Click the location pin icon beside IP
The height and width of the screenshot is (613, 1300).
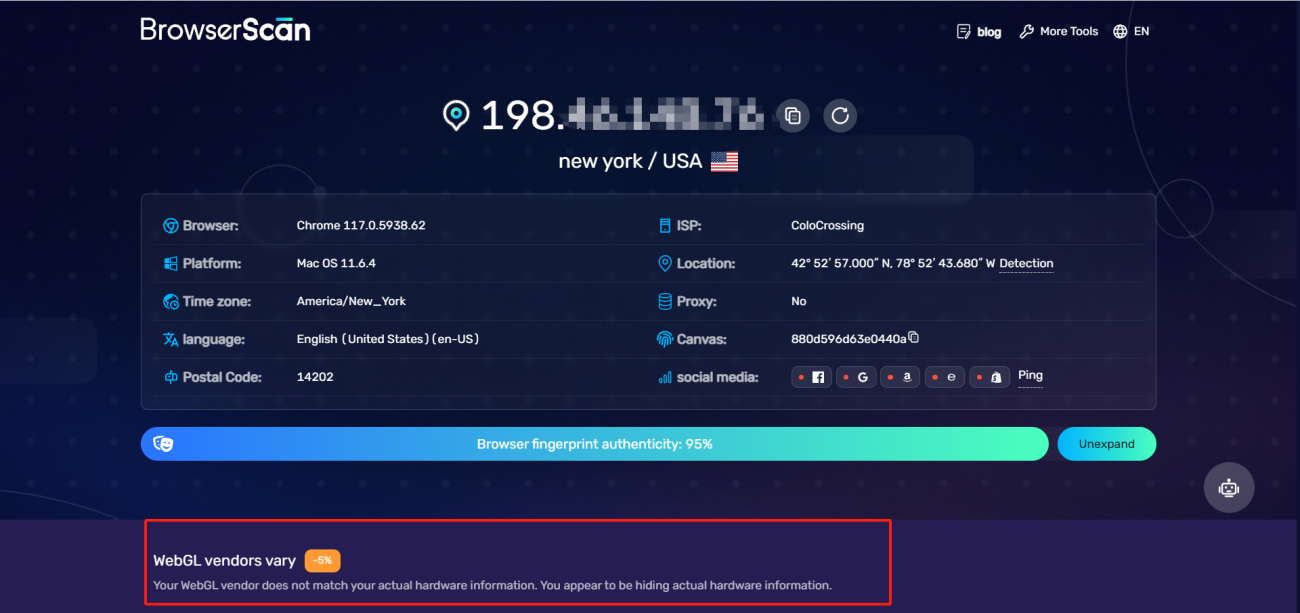[x=456, y=115]
